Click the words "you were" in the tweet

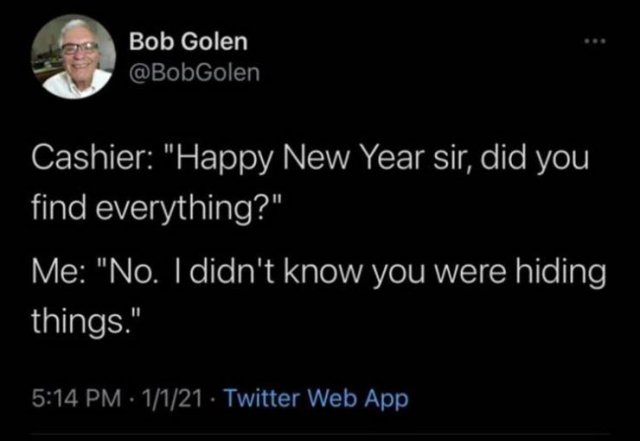(419, 274)
